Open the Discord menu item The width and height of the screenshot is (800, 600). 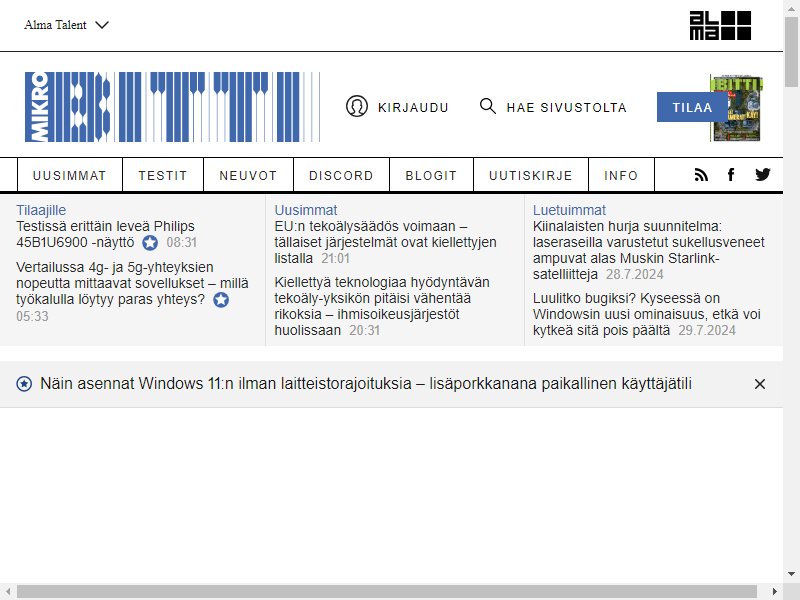pyautogui.click(x=341, y=176)
